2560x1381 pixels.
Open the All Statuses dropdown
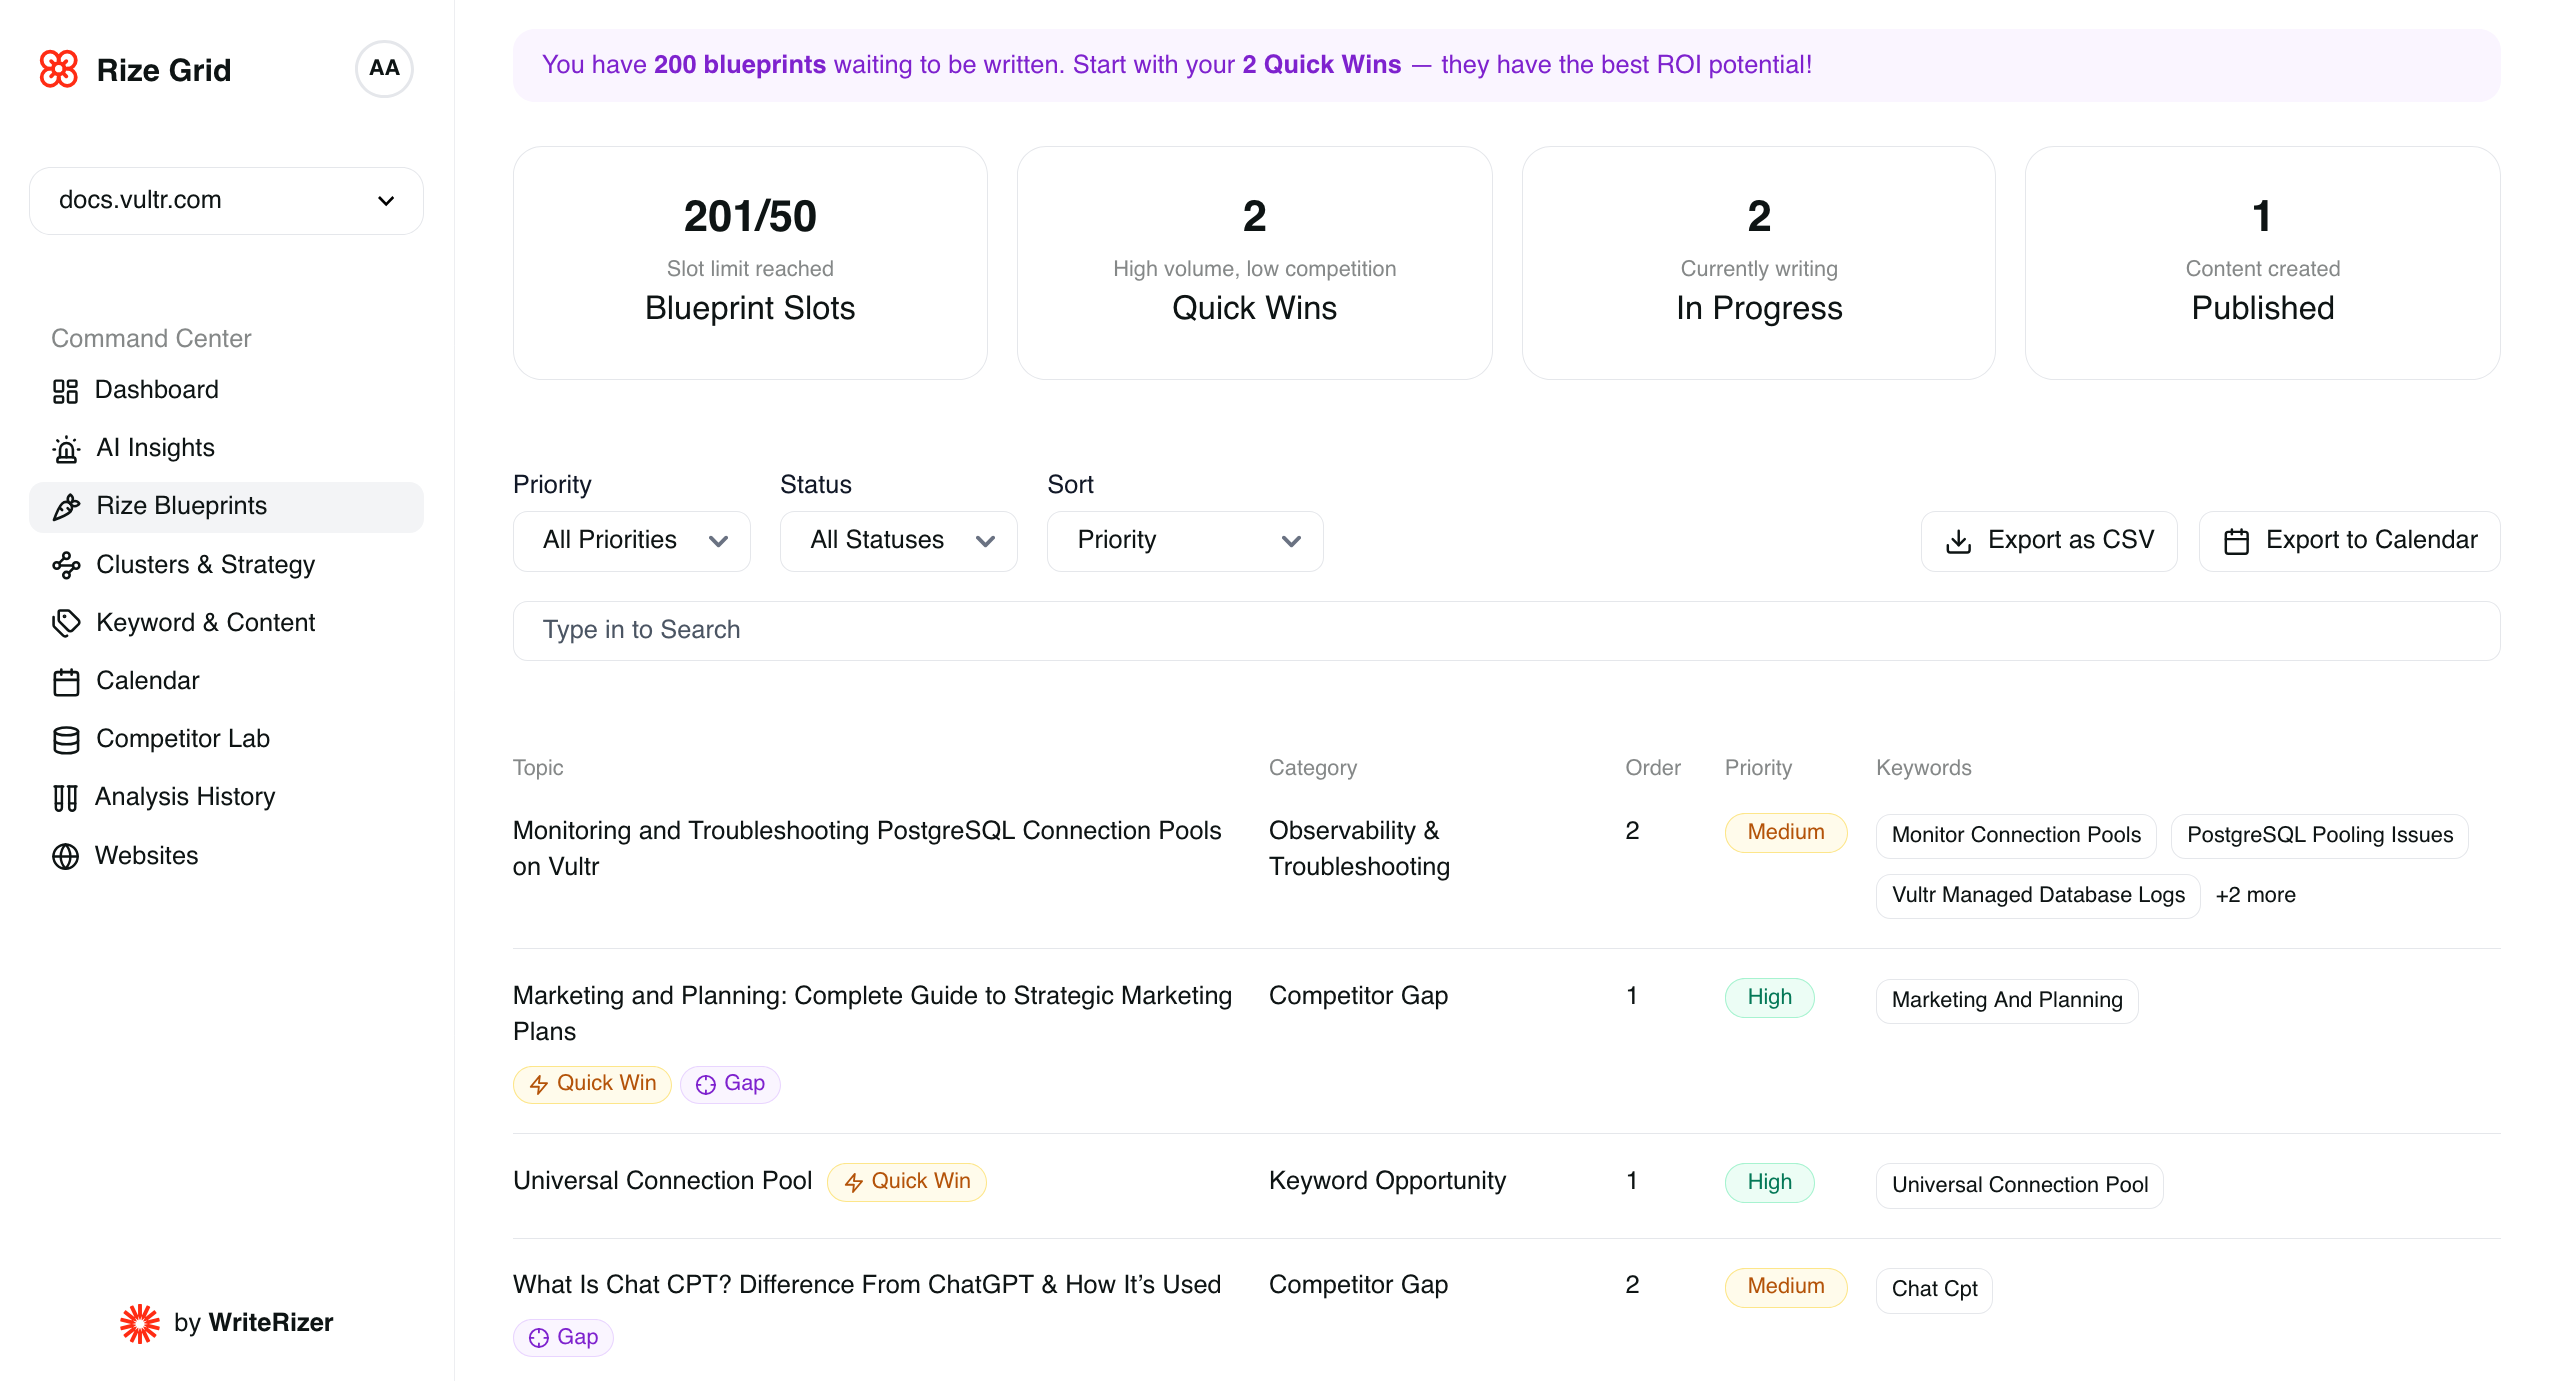(897, 540)
